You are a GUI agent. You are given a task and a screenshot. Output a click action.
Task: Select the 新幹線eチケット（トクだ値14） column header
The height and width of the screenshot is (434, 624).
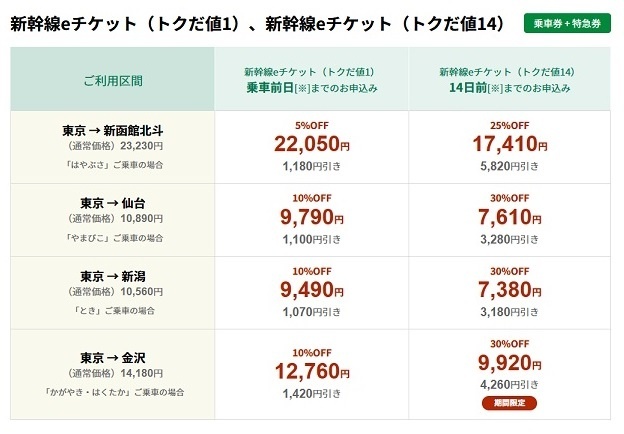coord(506,72)
